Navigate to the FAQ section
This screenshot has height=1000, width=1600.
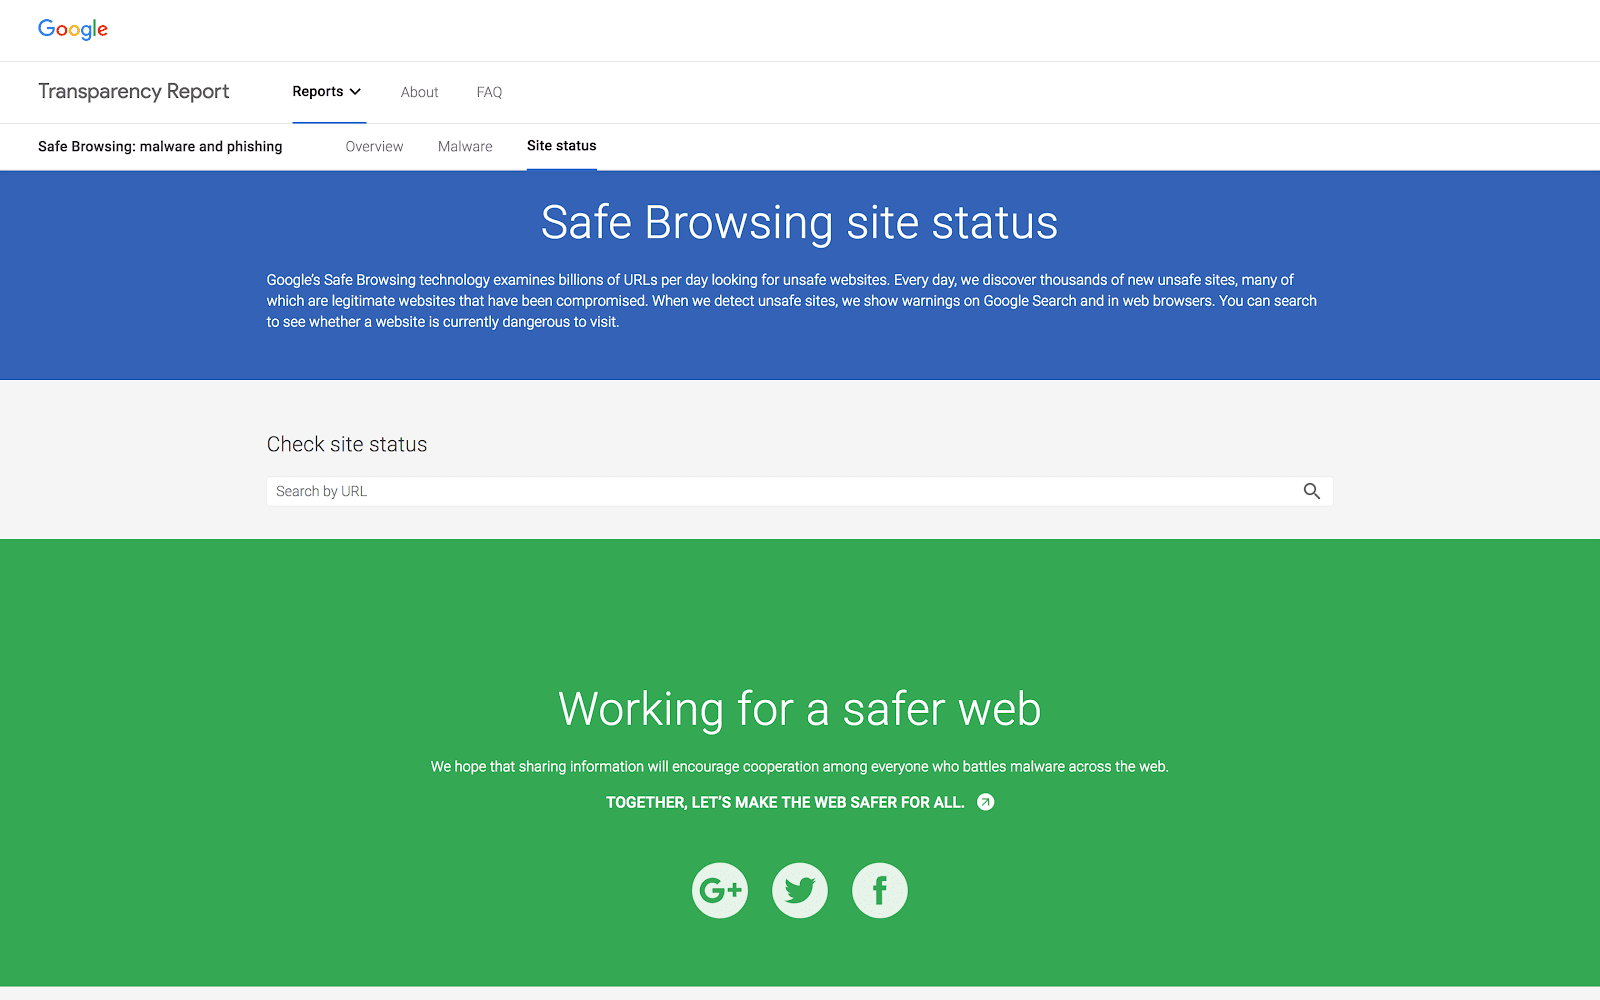pyautogui.click(x=489, y=91)
